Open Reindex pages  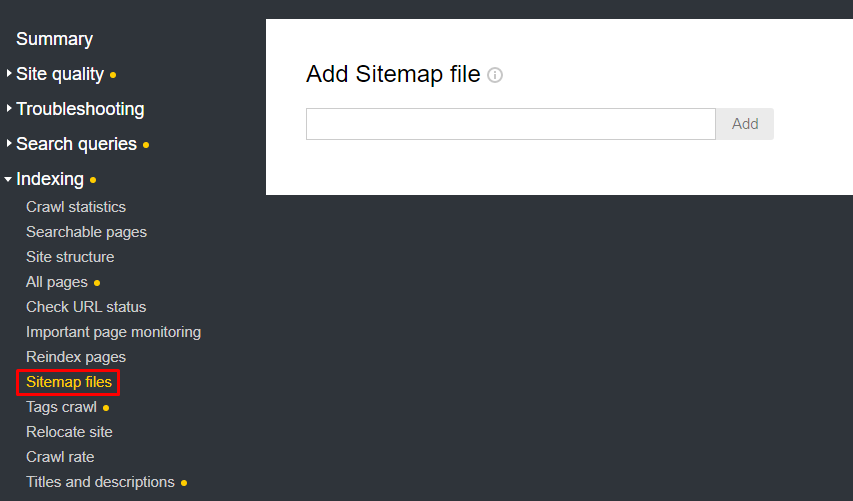[76, 357]
